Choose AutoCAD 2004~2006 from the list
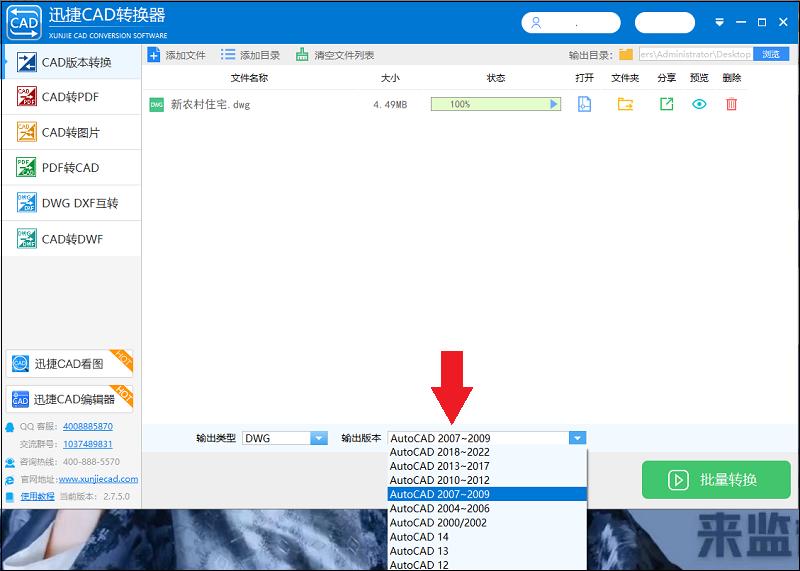 [487, 508]
